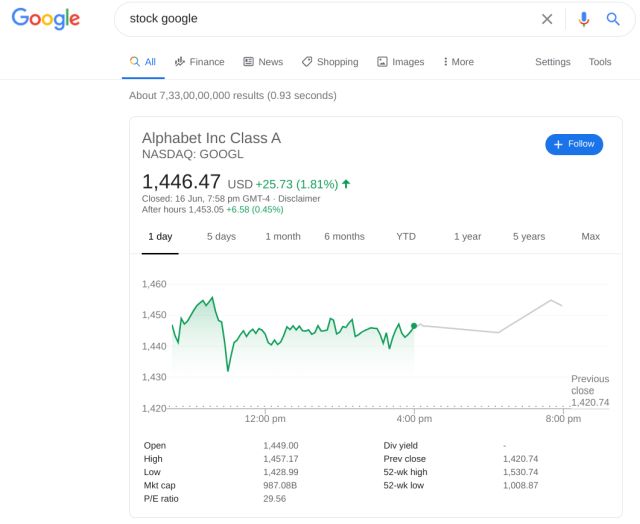Start voice search with microphone icon

pyautogui.click(x=584, y=19)
